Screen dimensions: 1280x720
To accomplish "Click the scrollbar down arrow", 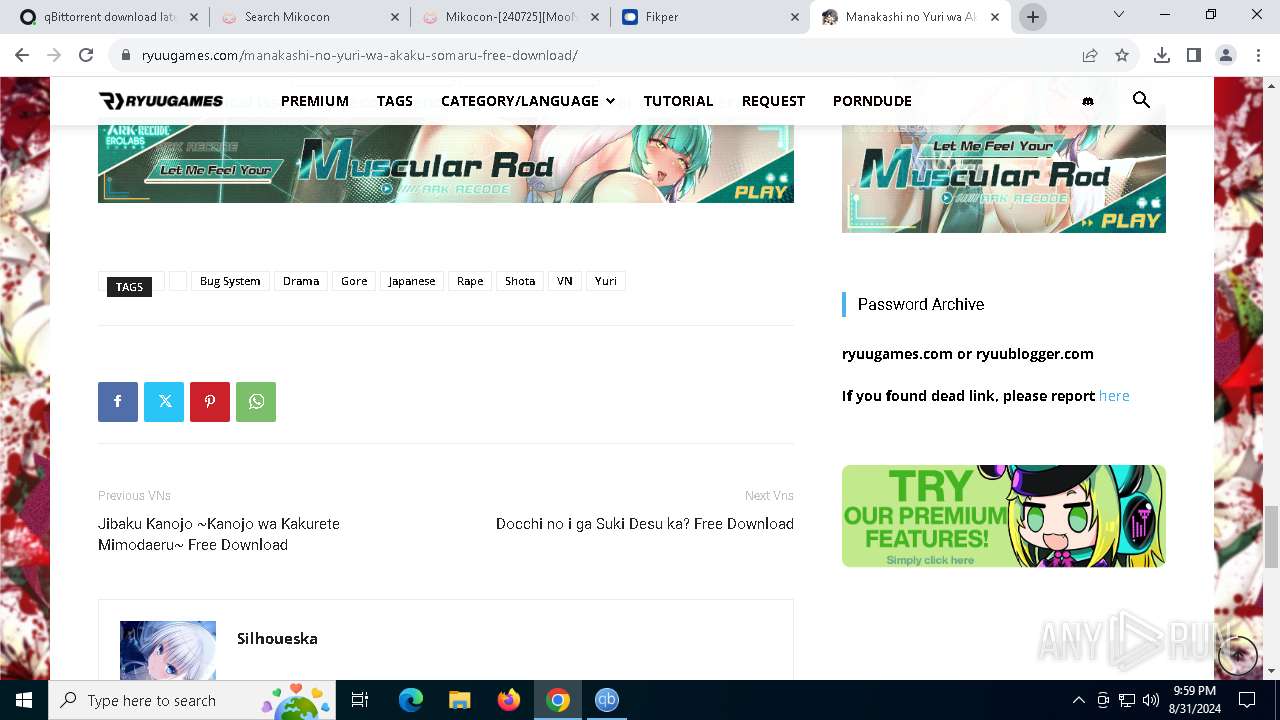I will click(x=1272, y=671).
